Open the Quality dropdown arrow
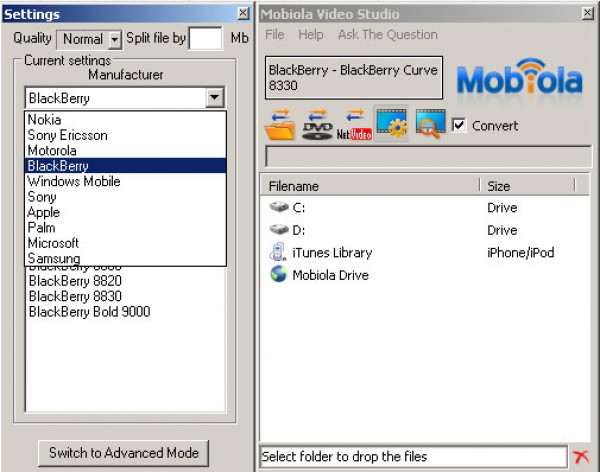The image size is (600, 472). 114,39
